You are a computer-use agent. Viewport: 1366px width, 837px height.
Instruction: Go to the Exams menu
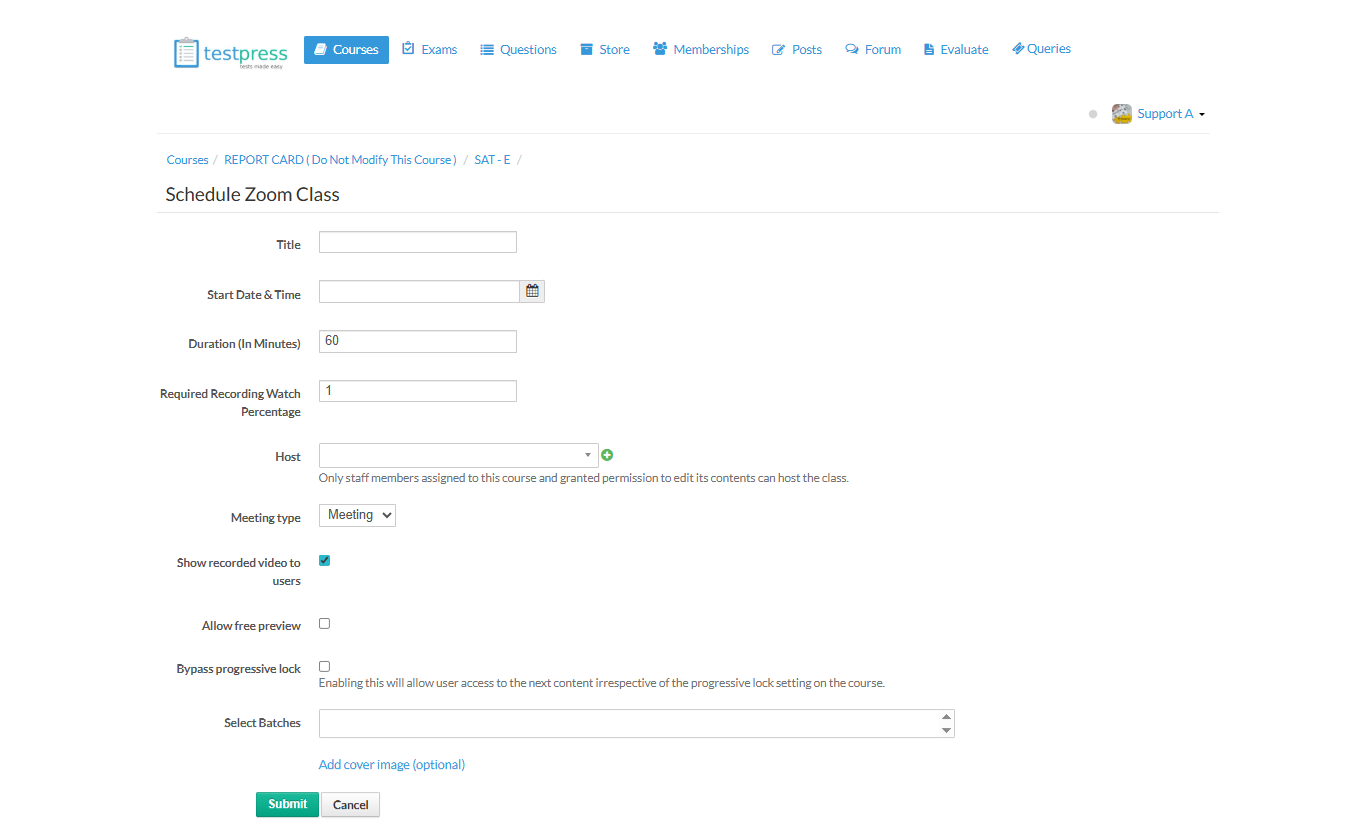click(429, 49)
